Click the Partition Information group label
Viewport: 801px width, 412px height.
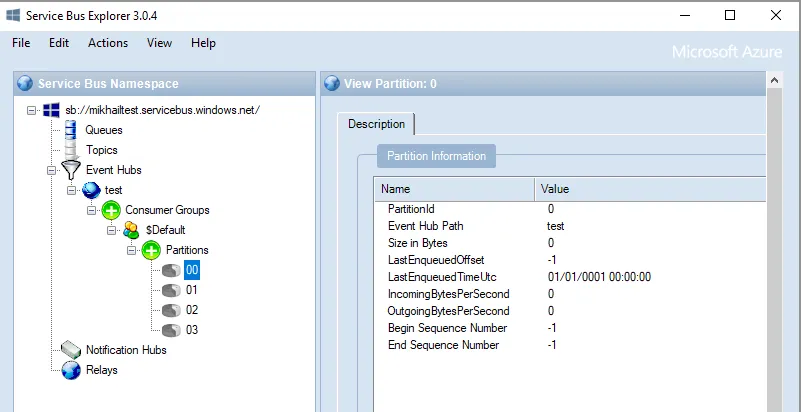pyautogui.click(x=436, y=156)
